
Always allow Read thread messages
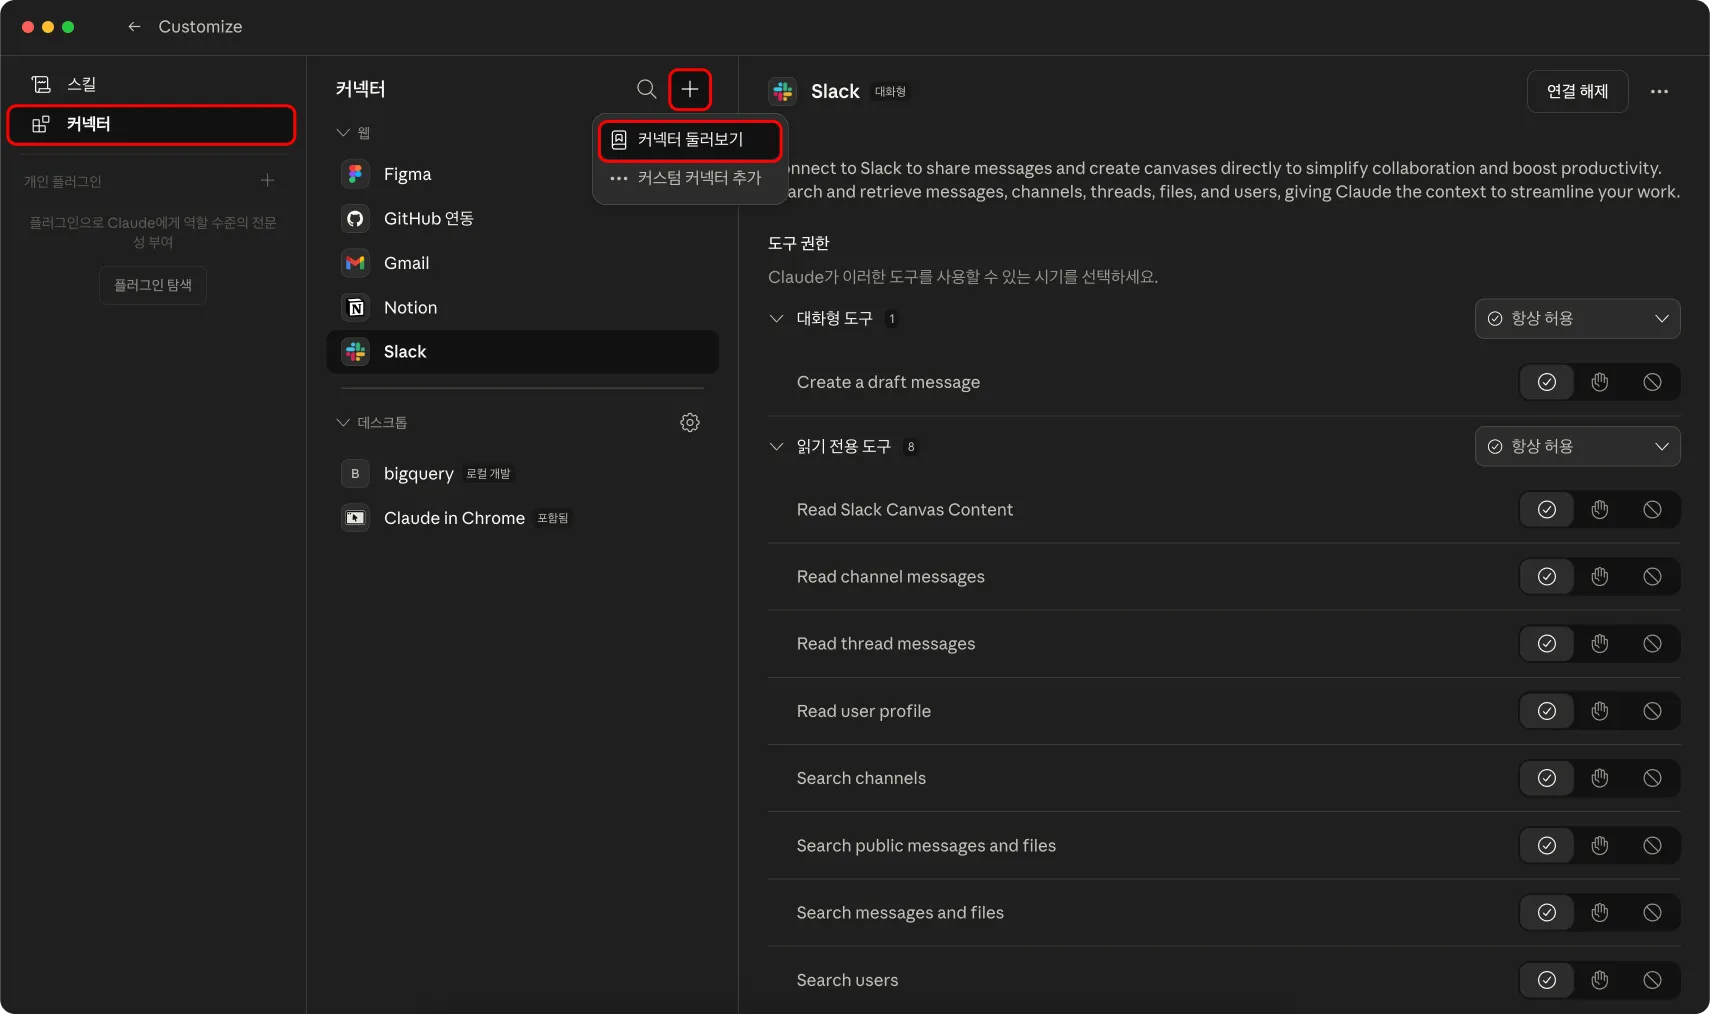(1547, 644)
